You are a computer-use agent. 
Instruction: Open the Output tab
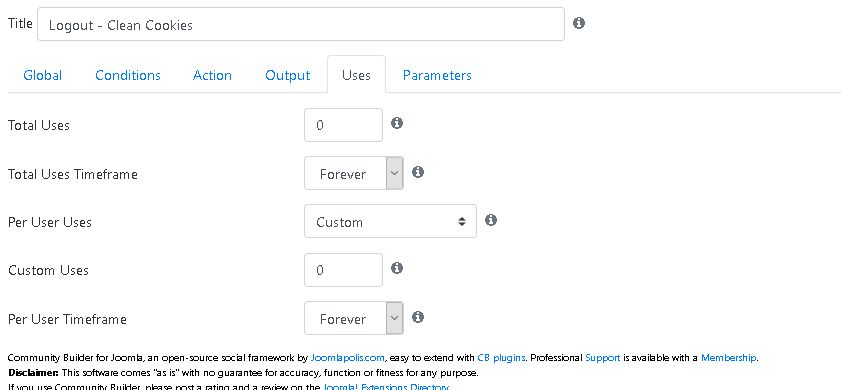click(287, 75)
